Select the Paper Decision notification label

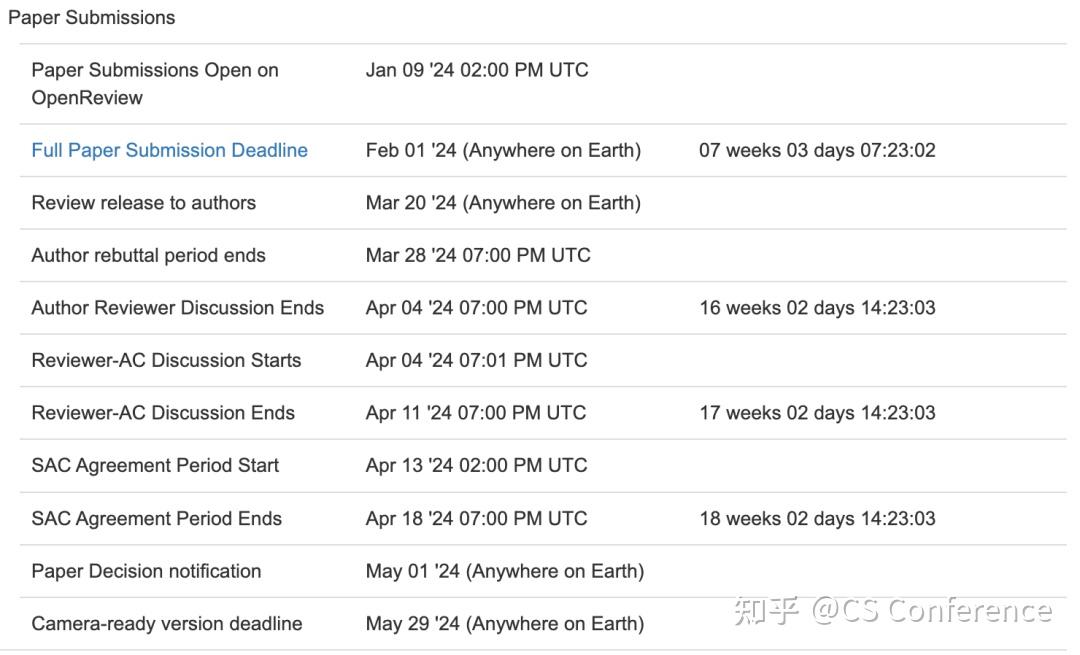[146, 571]
